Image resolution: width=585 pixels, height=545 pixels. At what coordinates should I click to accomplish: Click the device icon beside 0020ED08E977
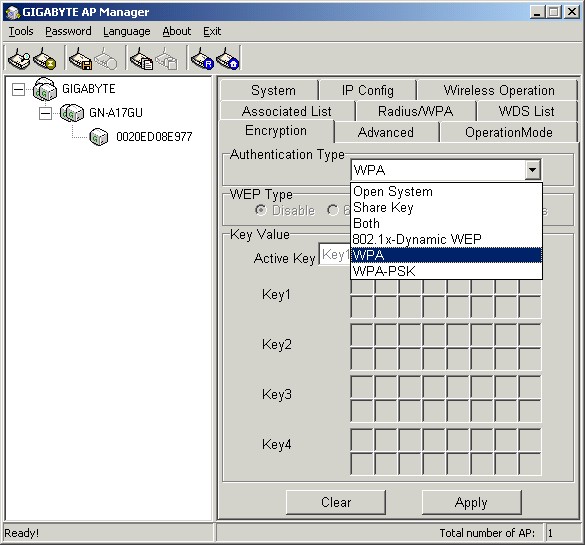click(x=99, y=137)
